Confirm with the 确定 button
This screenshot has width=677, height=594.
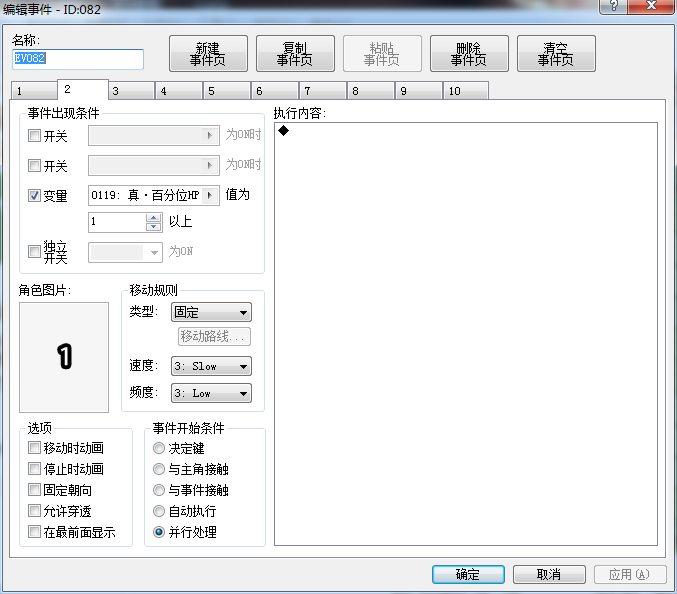coord(468,574)
